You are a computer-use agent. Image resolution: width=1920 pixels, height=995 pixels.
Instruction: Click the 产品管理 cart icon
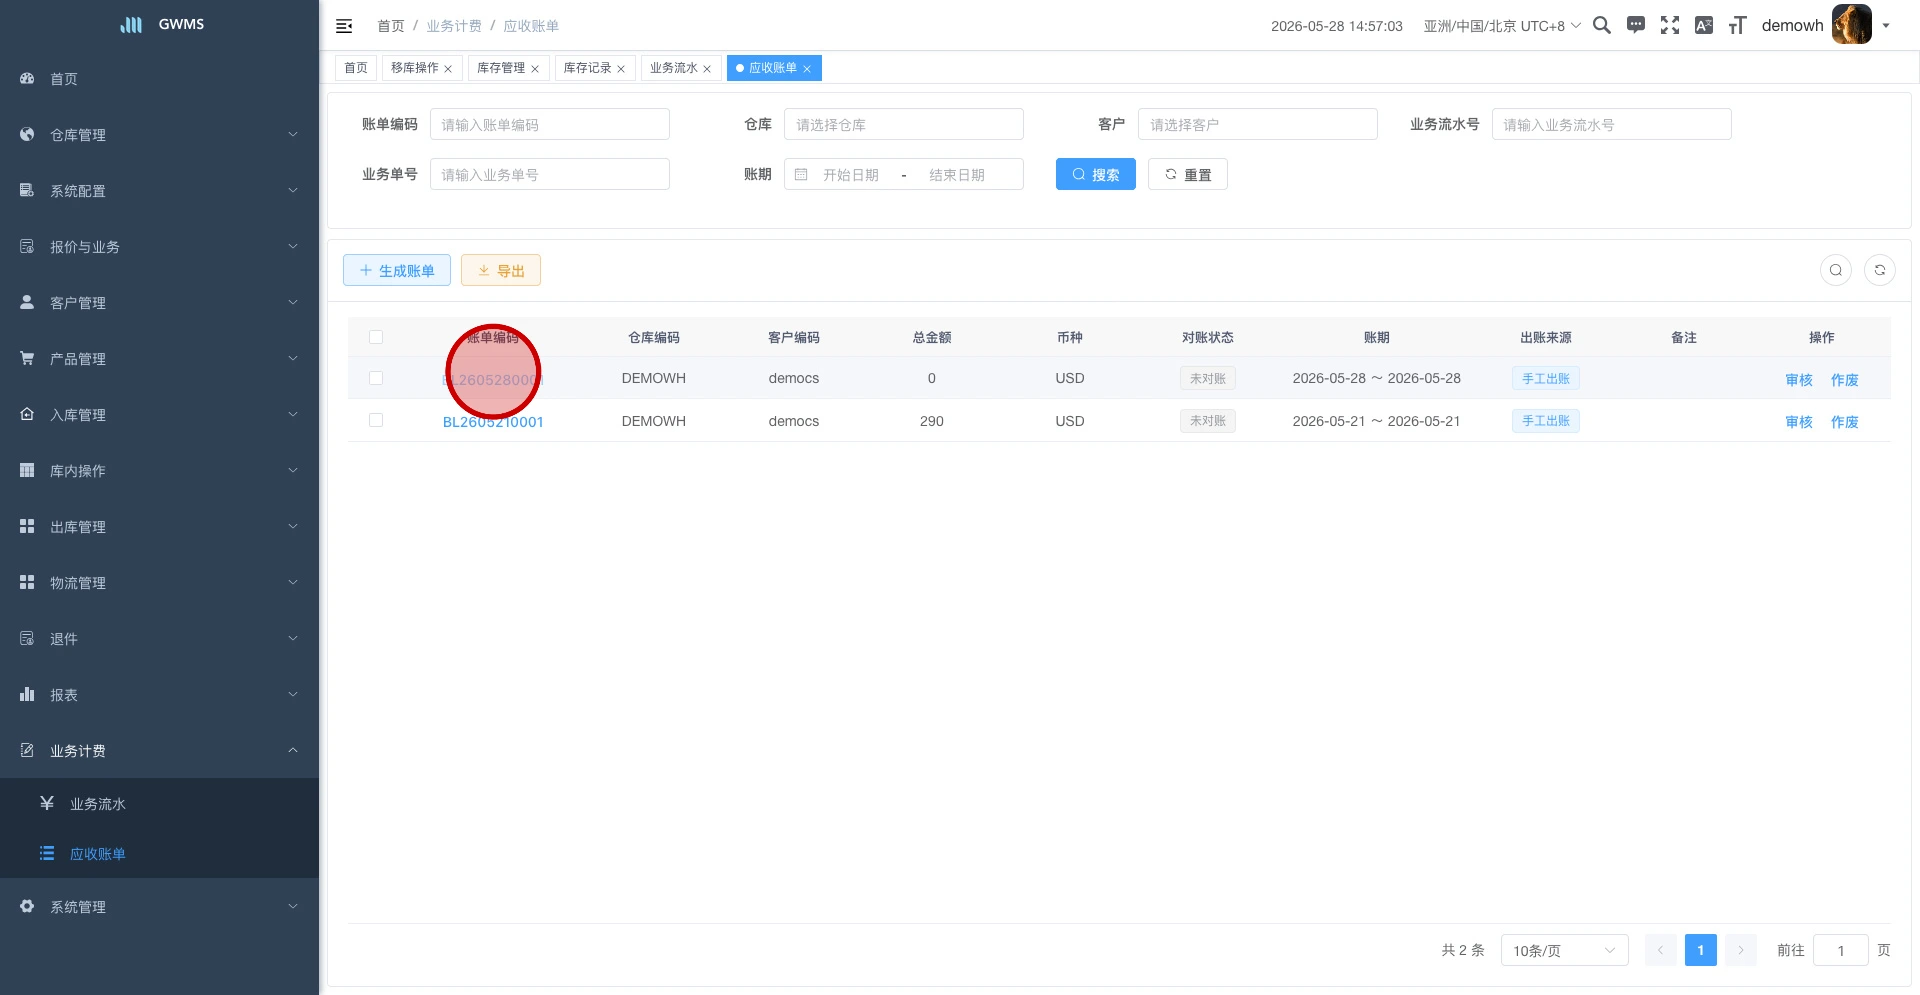pos(27,358)
